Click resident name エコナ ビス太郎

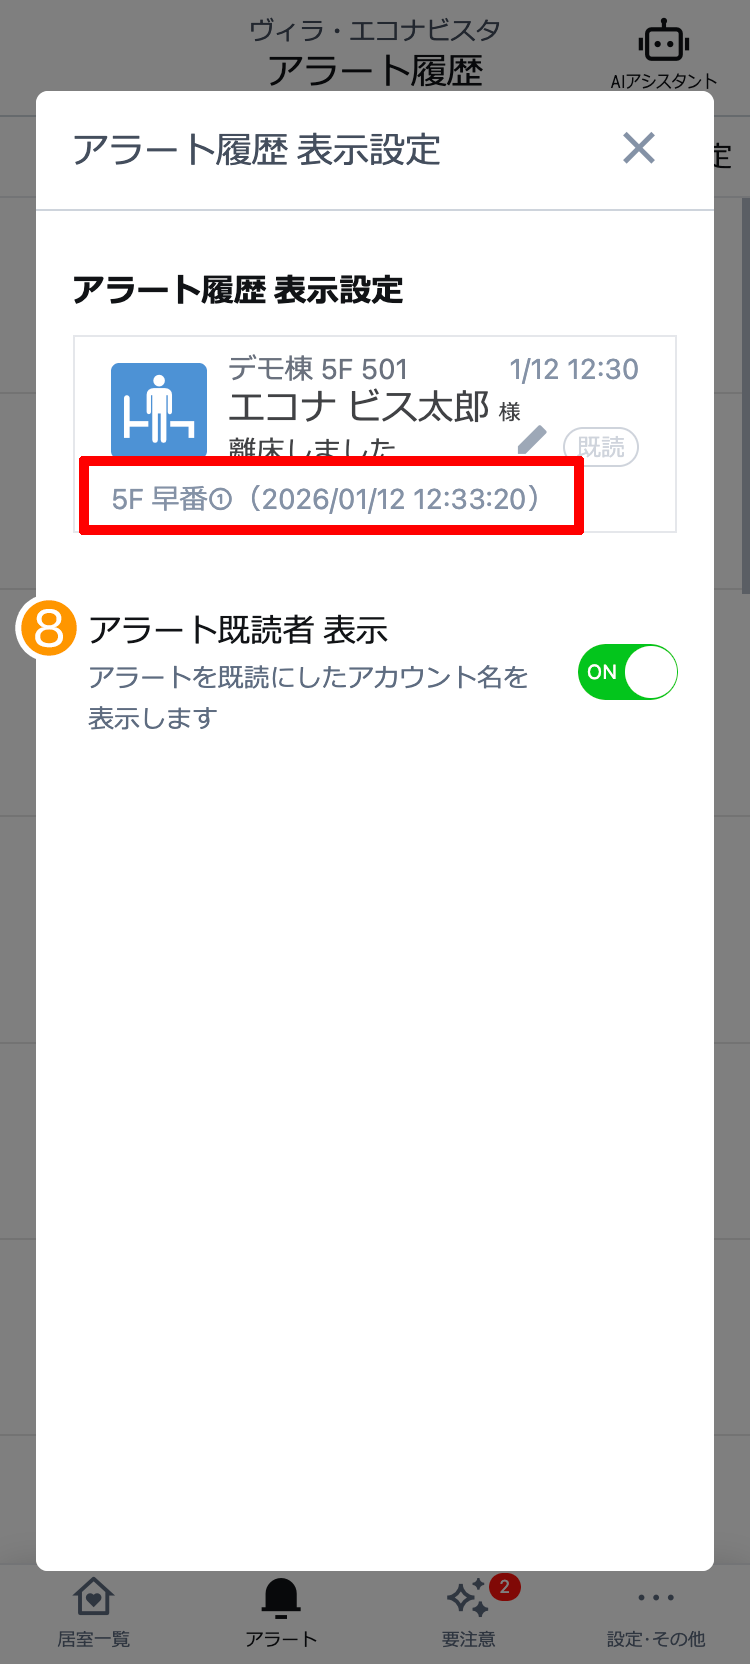point(358,407)
